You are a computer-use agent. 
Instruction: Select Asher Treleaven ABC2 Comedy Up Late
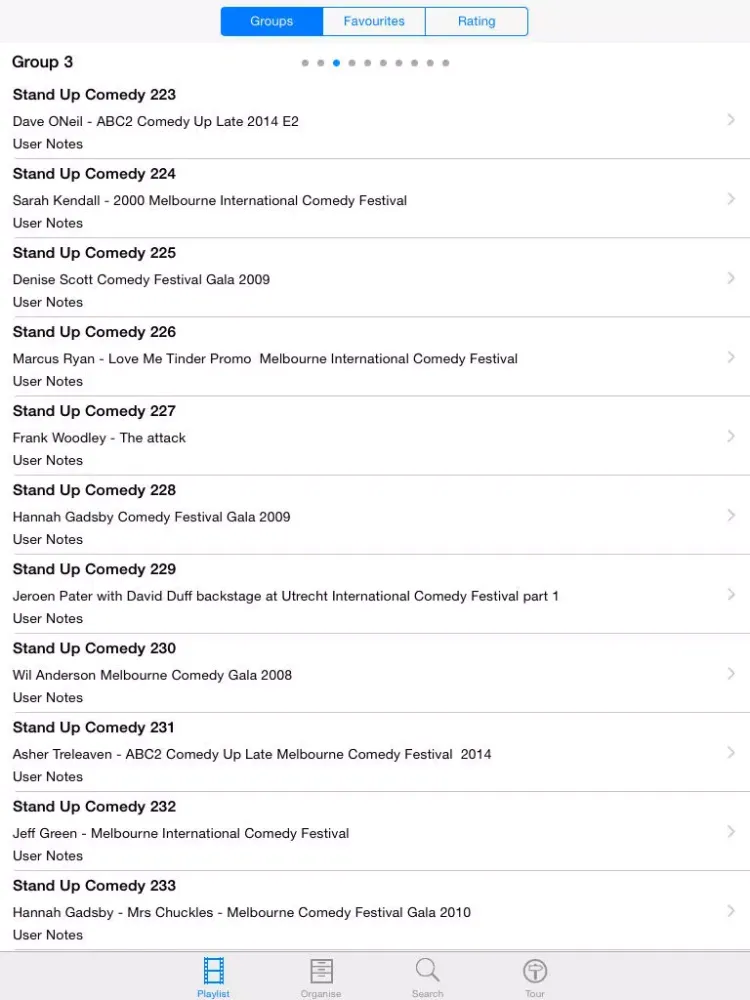tap(375, 752)
